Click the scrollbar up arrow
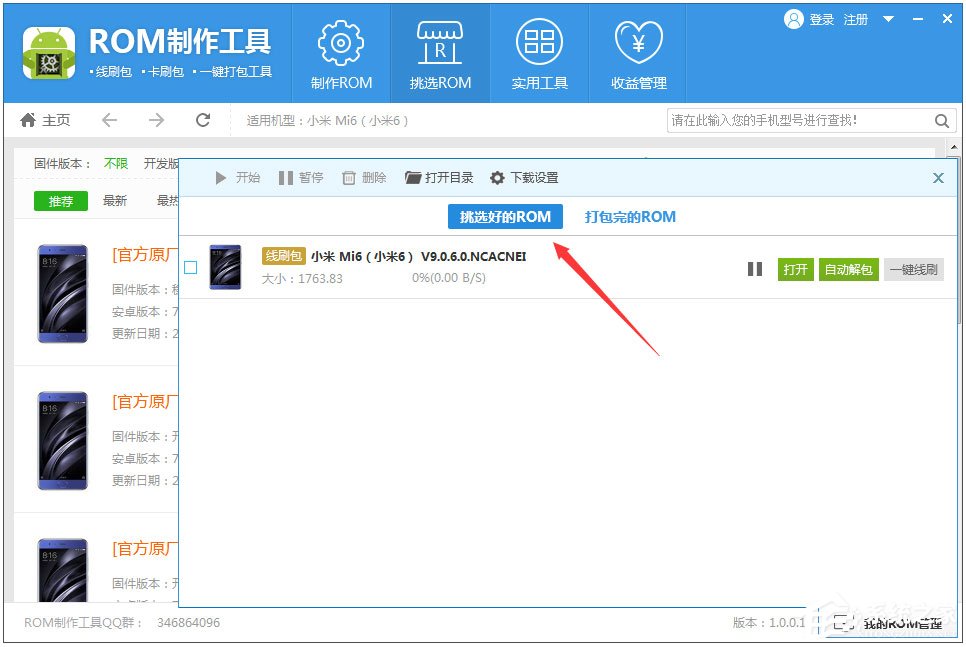 pos(954,147)
